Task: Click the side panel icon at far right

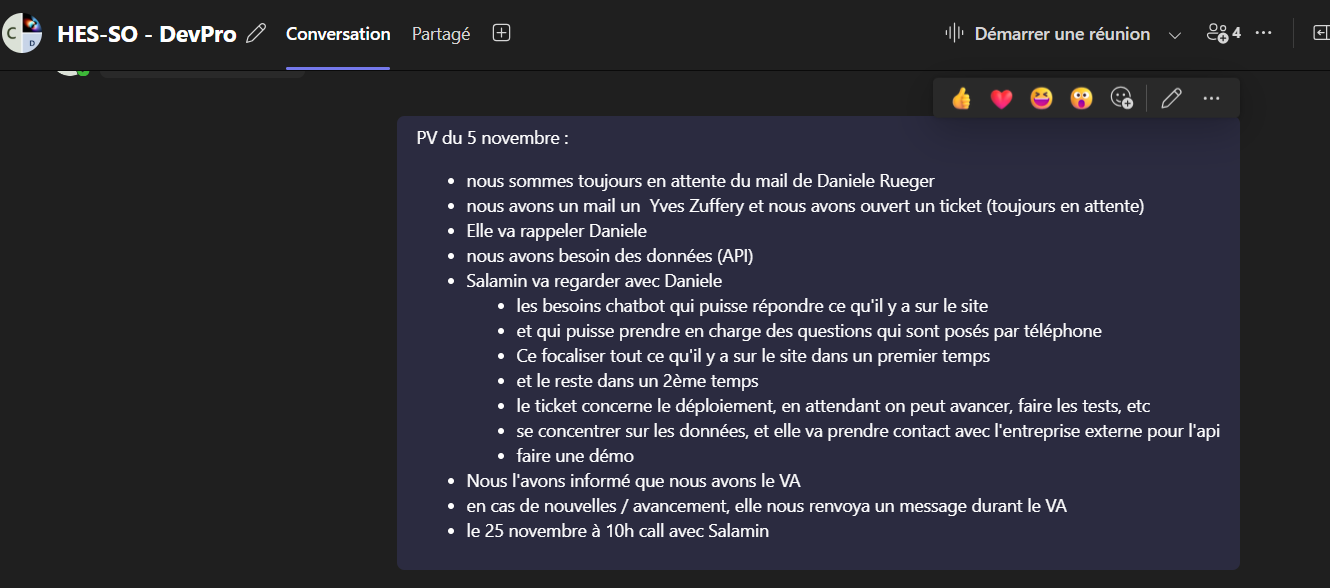Action: (1320, 33)
